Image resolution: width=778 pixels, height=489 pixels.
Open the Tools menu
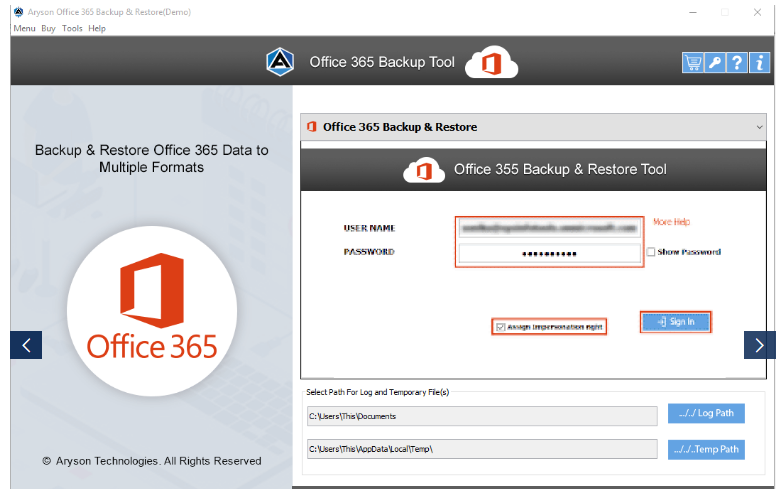[x=72, y=28]
